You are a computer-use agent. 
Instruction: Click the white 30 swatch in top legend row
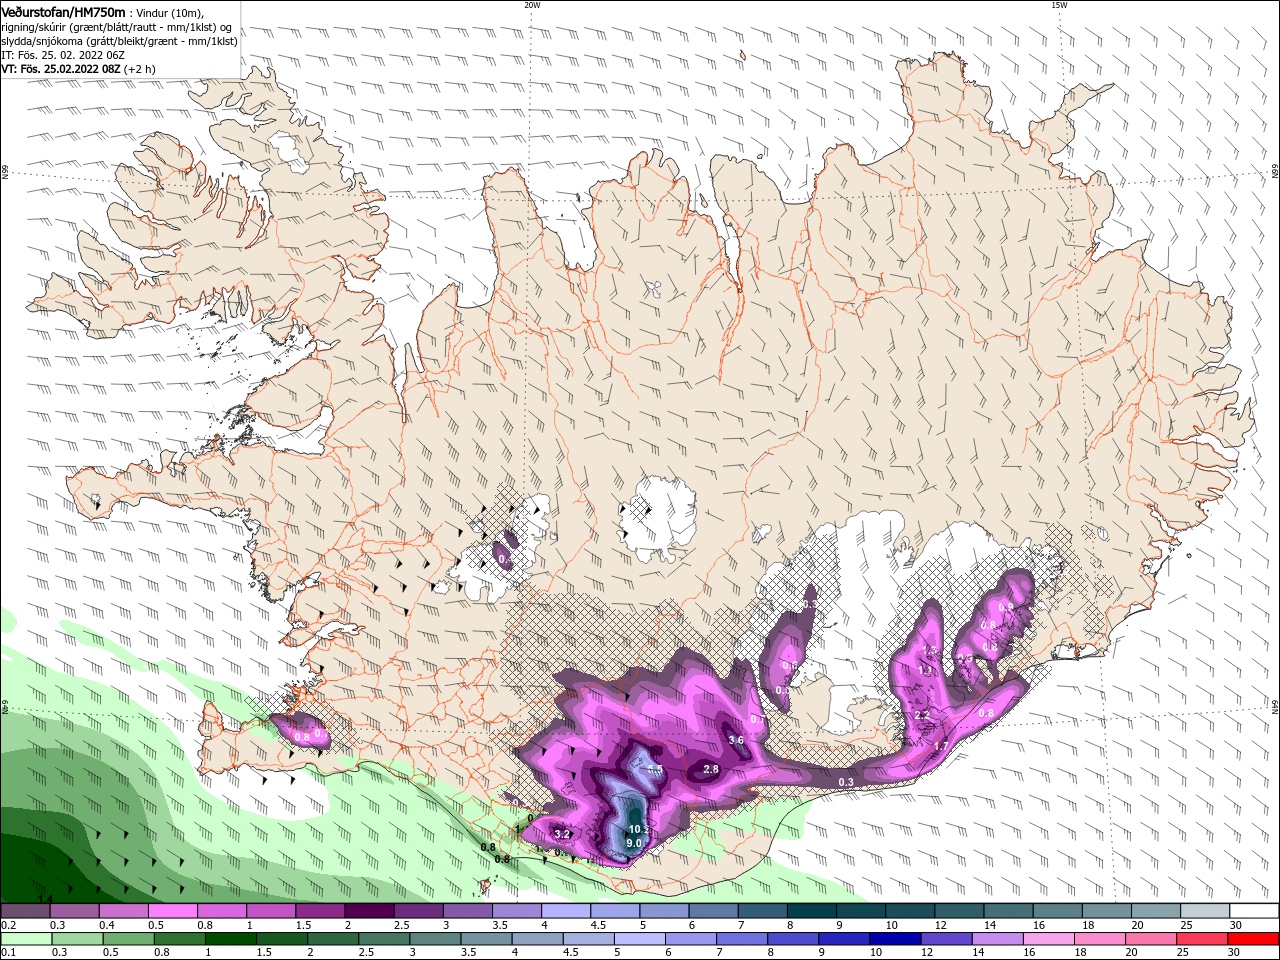(1253, 911)
